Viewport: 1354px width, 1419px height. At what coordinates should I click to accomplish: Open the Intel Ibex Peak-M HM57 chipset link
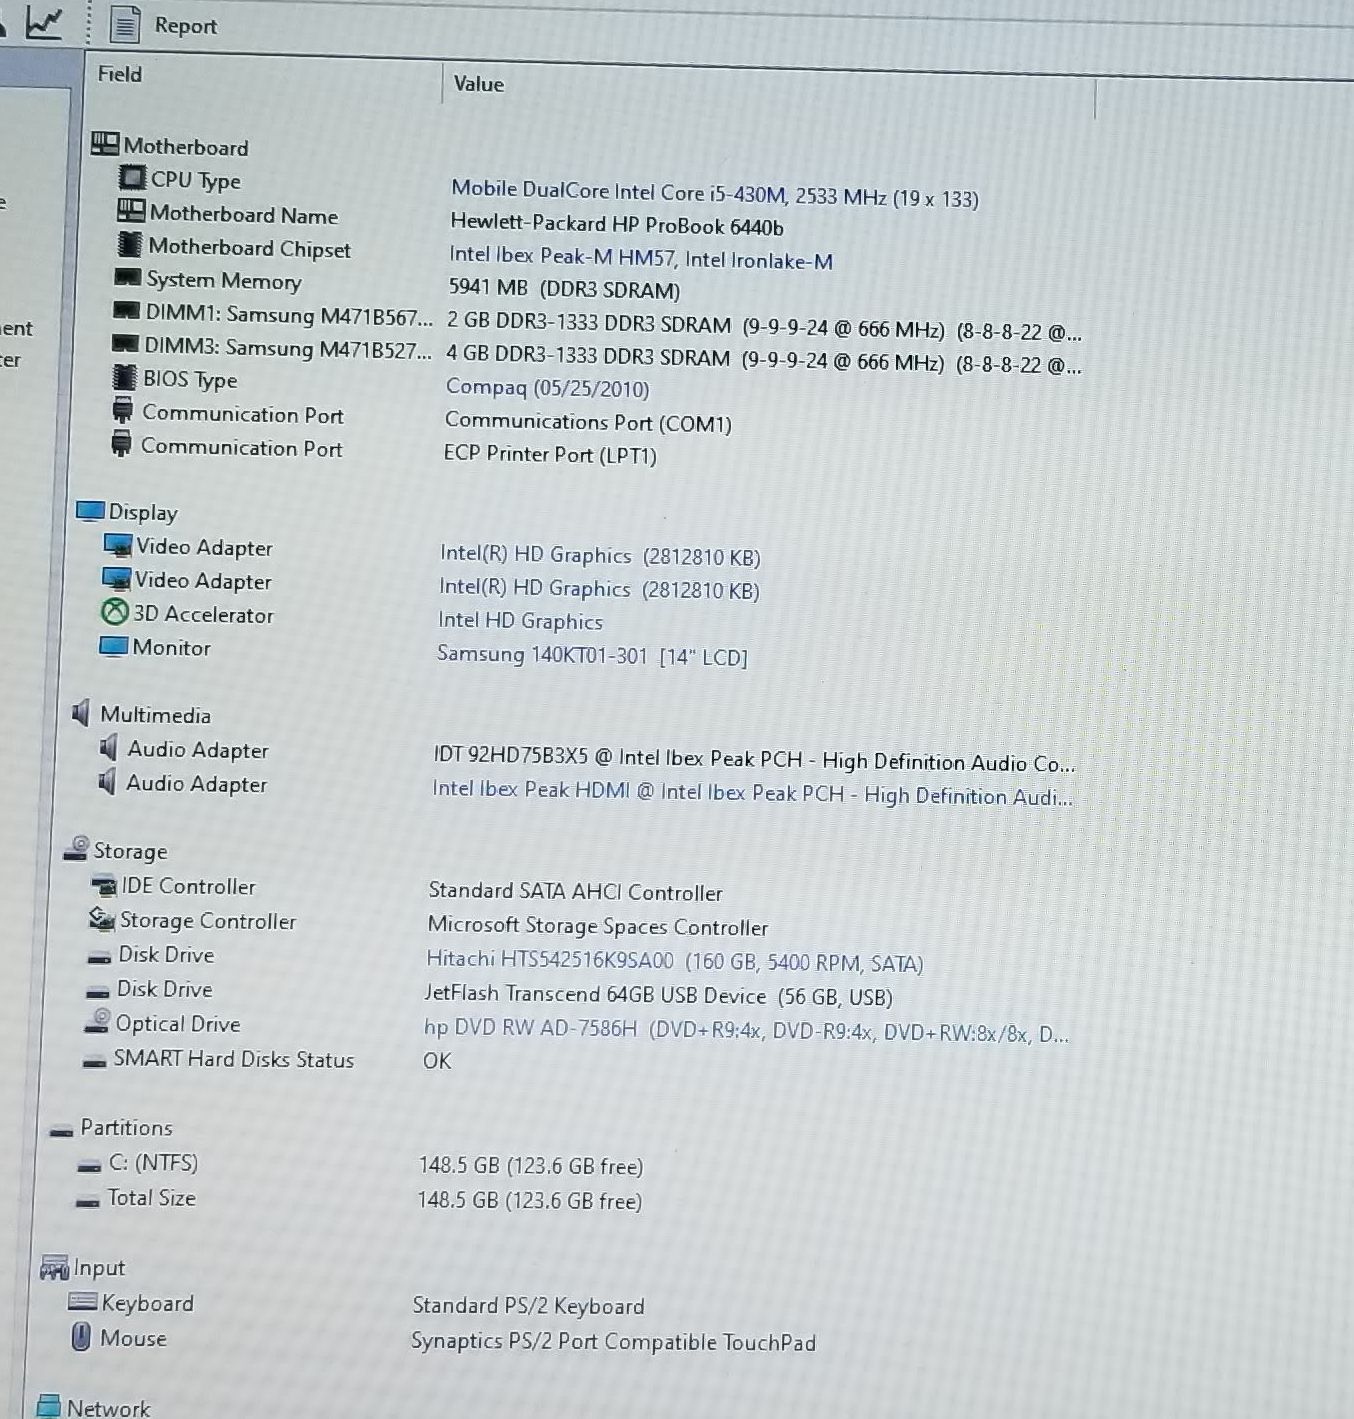click(x=640, y=258)
